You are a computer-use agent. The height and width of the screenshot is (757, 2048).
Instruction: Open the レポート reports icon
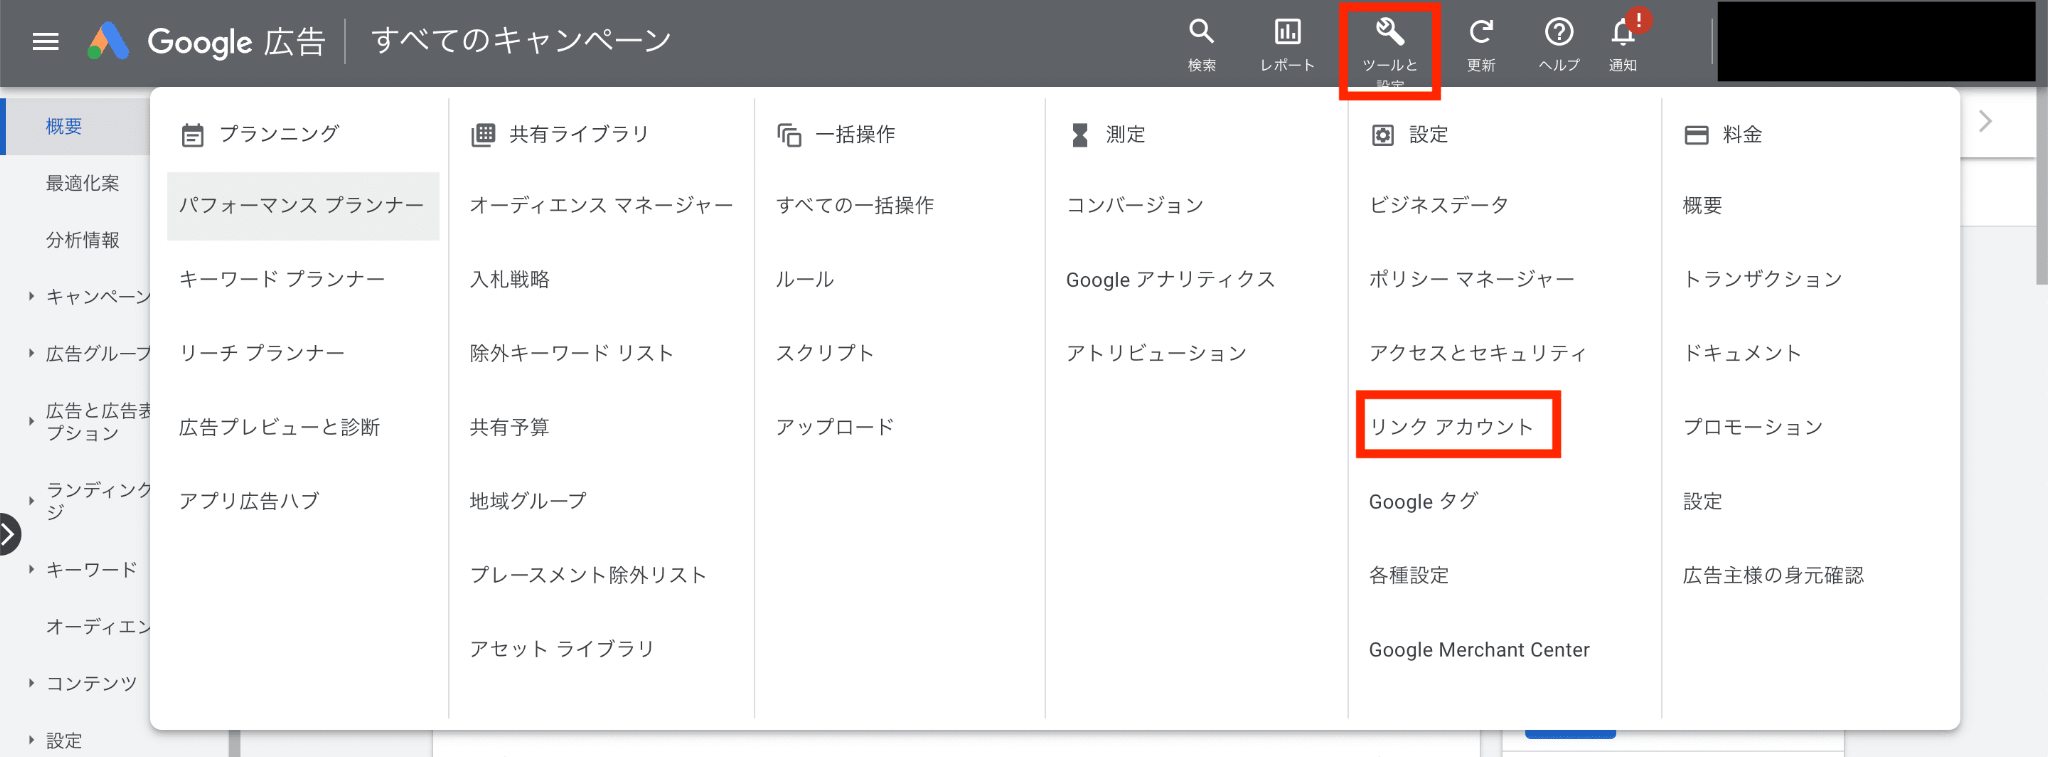point(1287,32)
